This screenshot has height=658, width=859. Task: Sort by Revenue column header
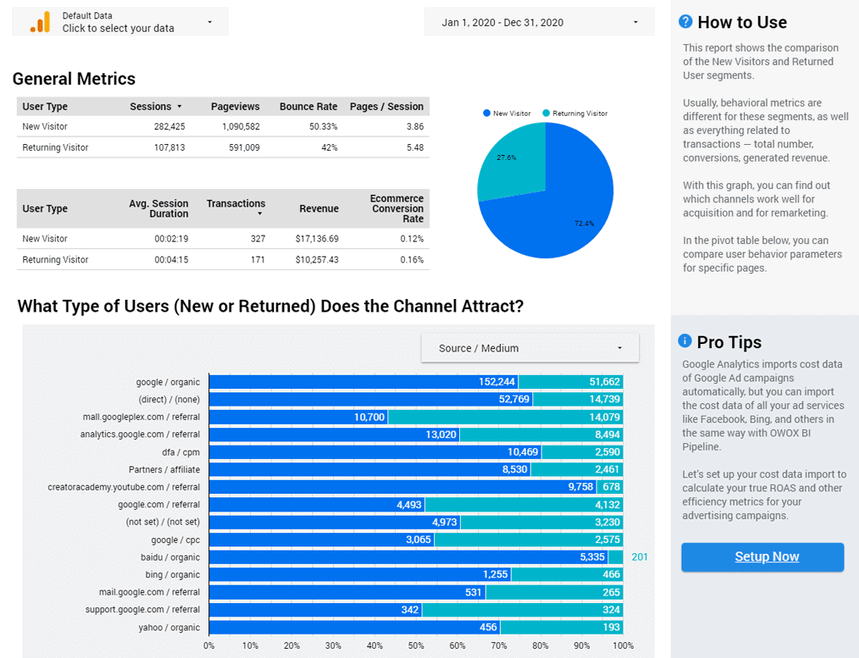pos(319,208)
